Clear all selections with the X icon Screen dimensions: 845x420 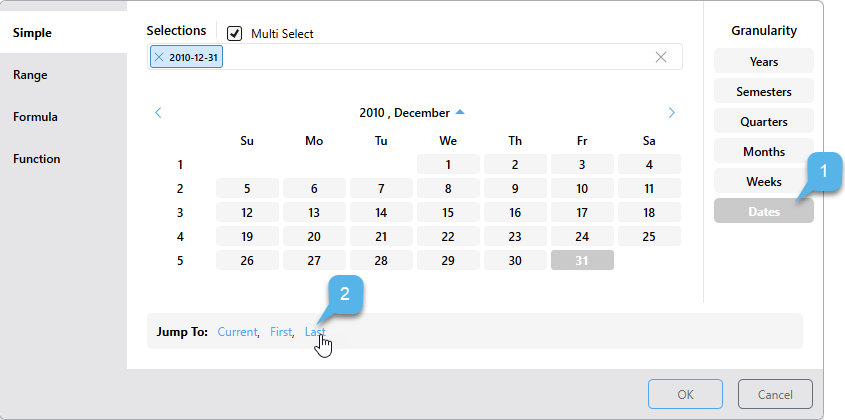pos(661,57)
